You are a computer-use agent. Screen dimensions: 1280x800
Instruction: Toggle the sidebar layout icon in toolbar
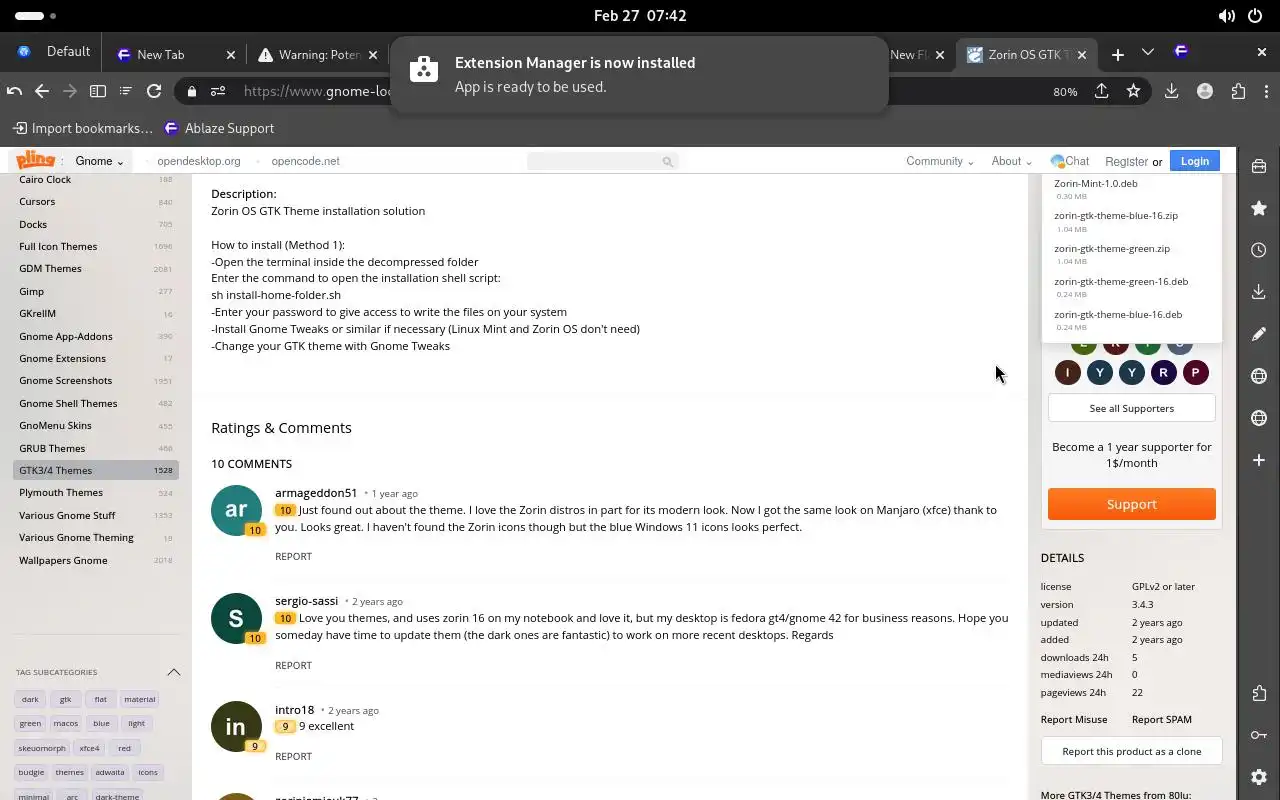click(98, 91)
